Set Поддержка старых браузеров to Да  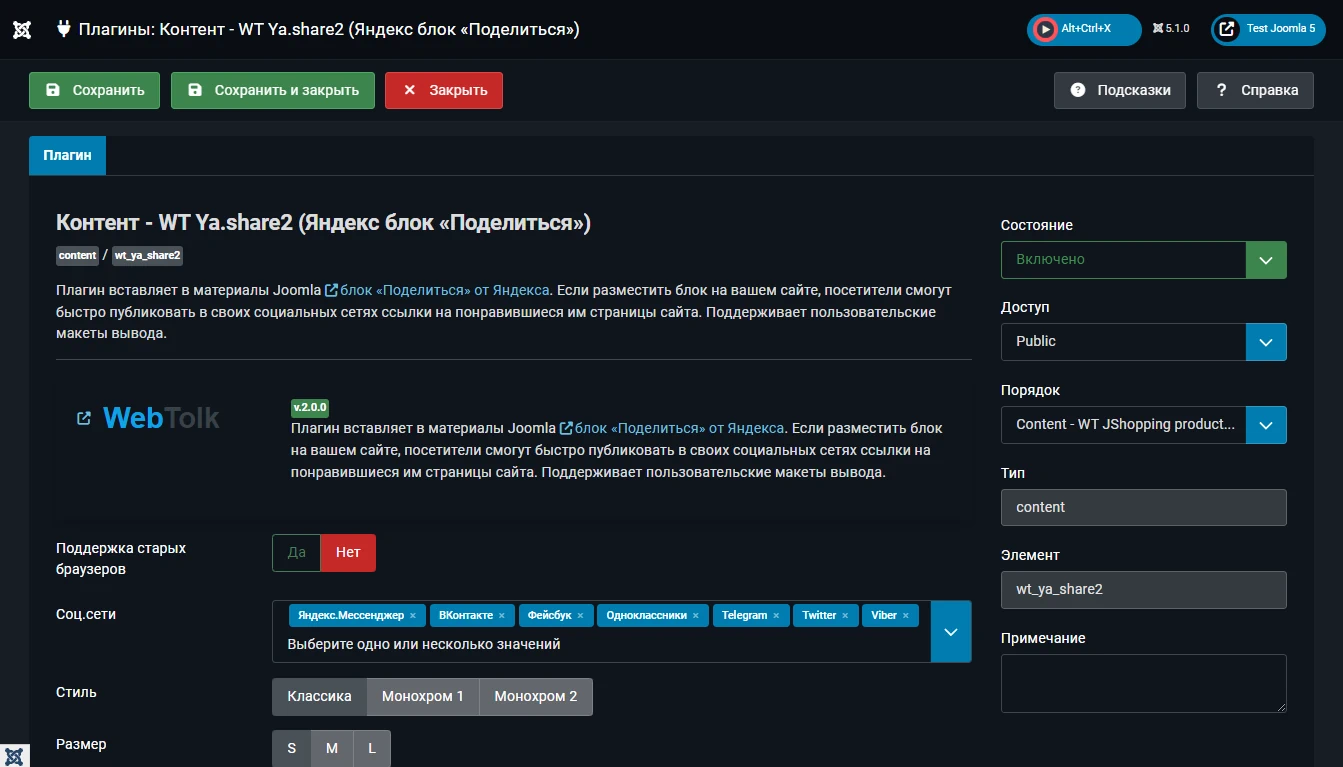click(x=296, y=553)
